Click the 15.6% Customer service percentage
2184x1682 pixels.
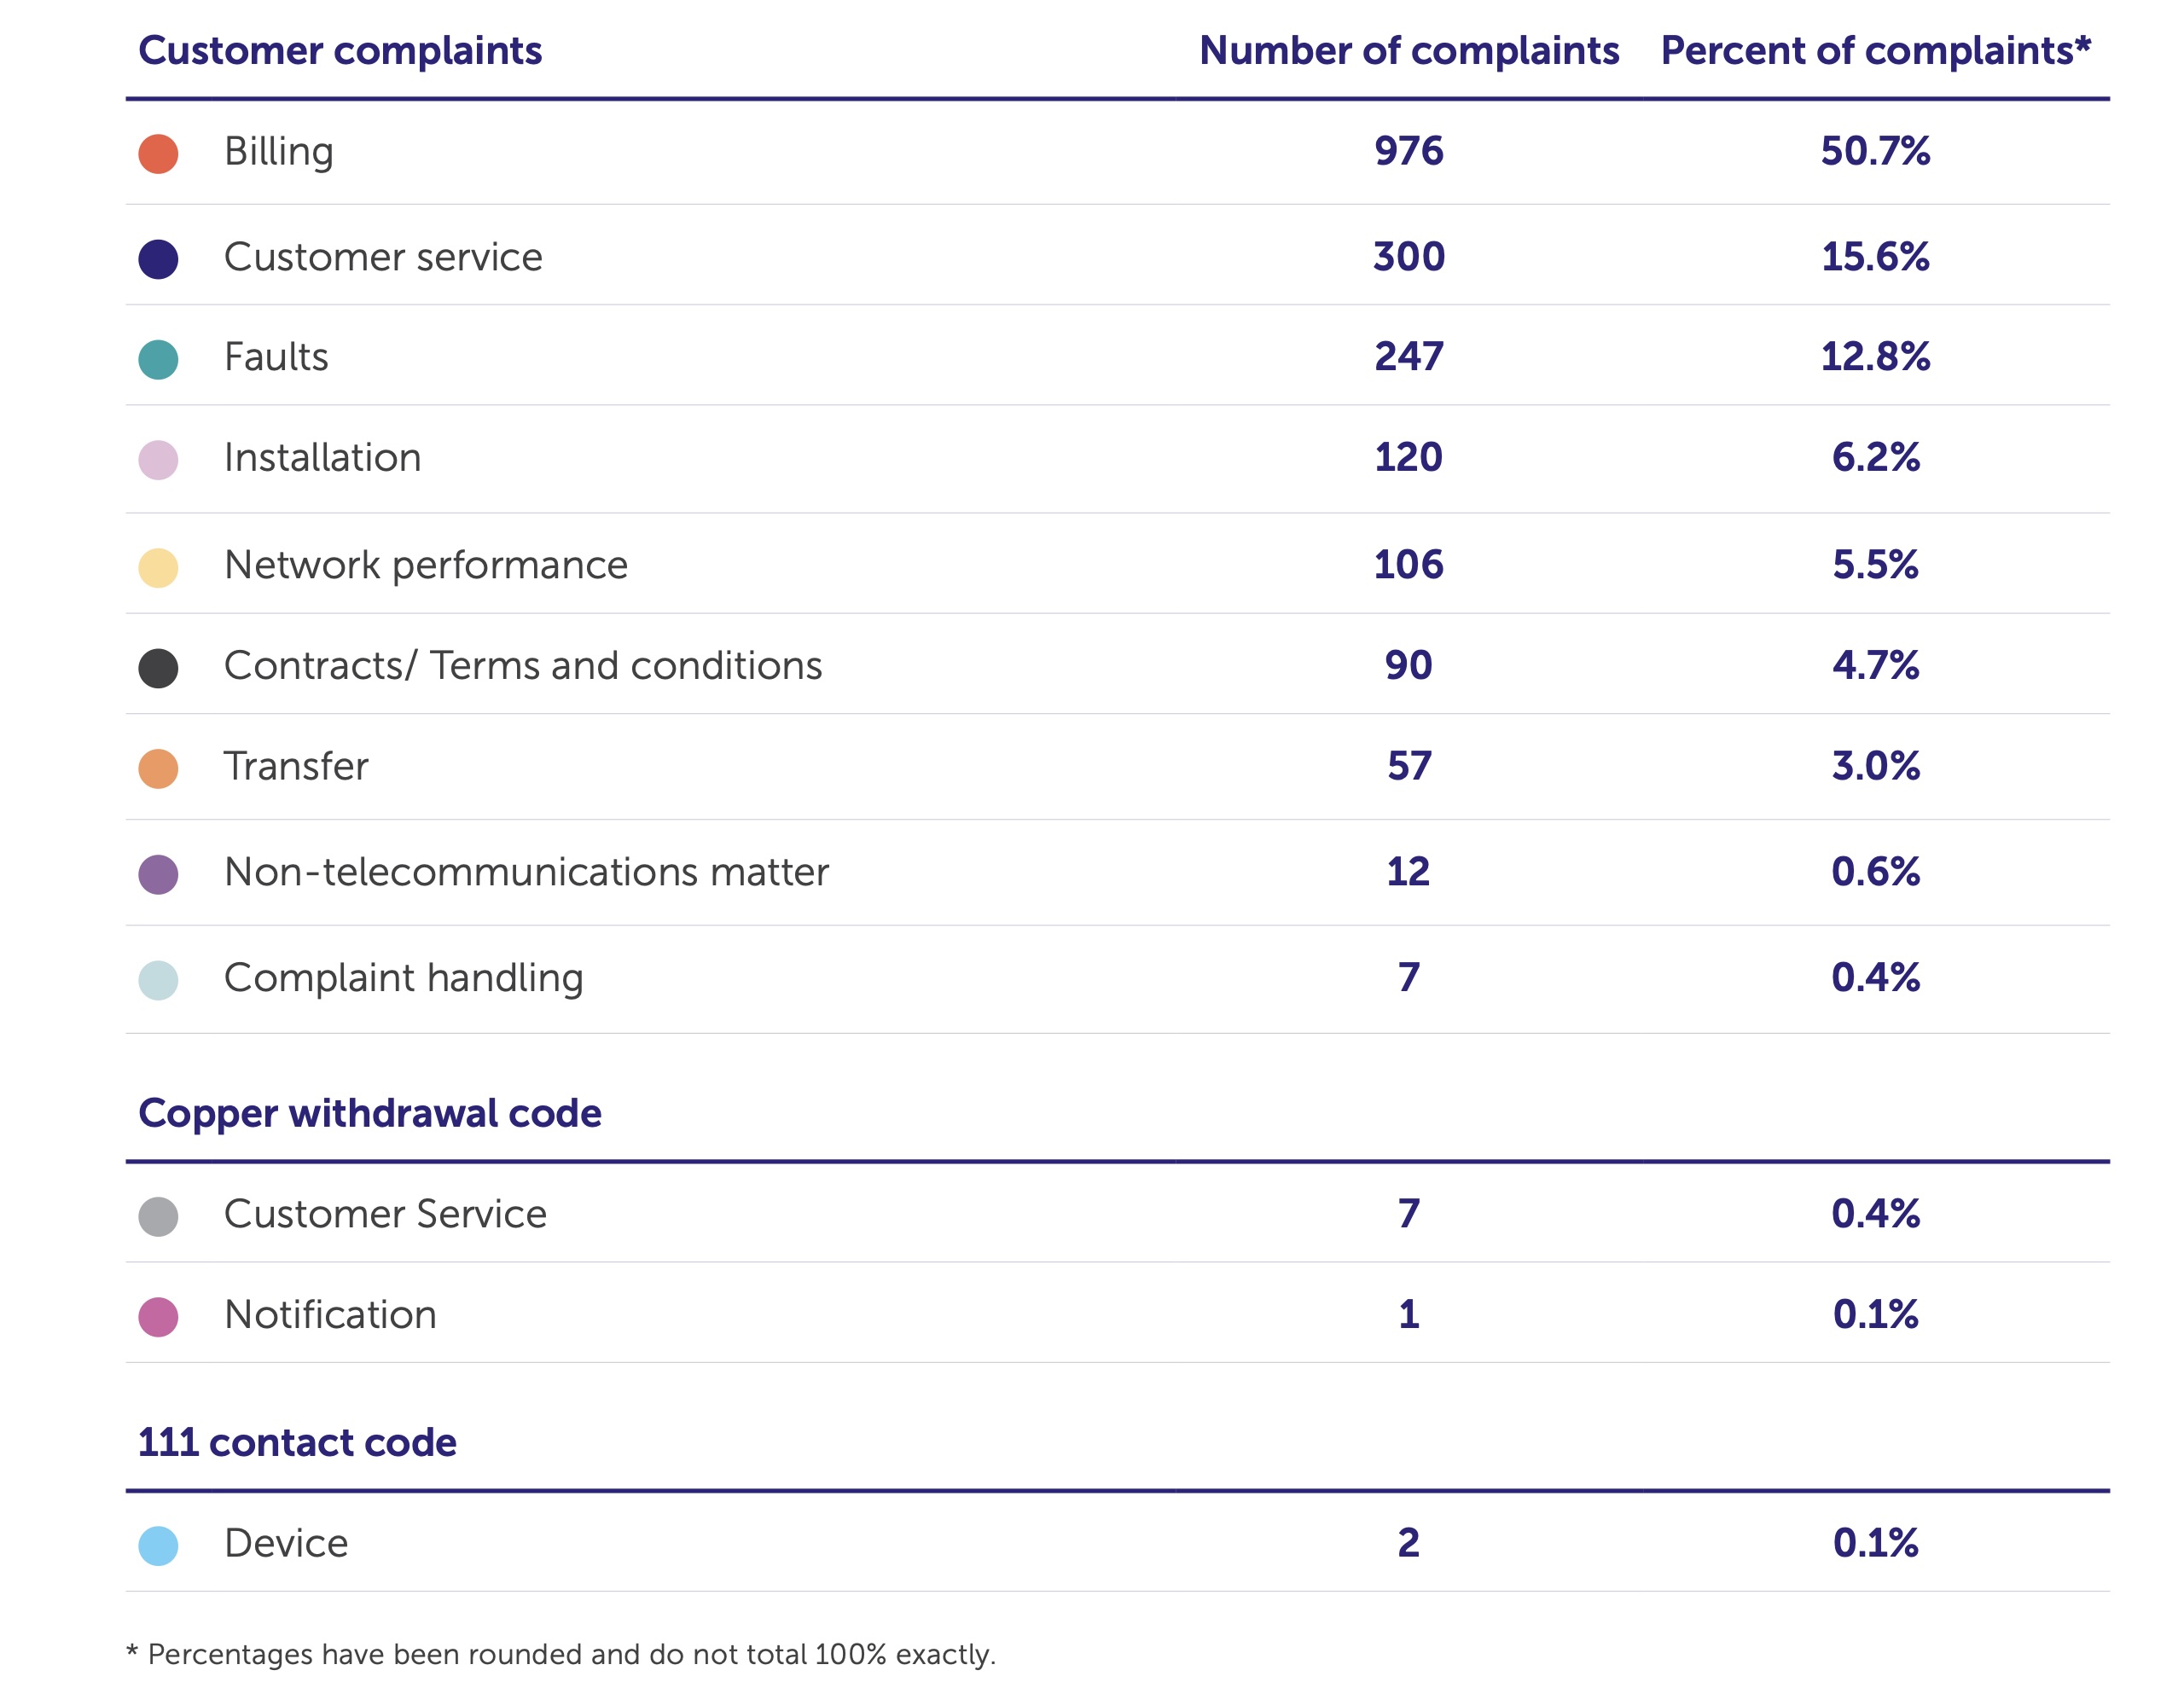[1875, 257]
